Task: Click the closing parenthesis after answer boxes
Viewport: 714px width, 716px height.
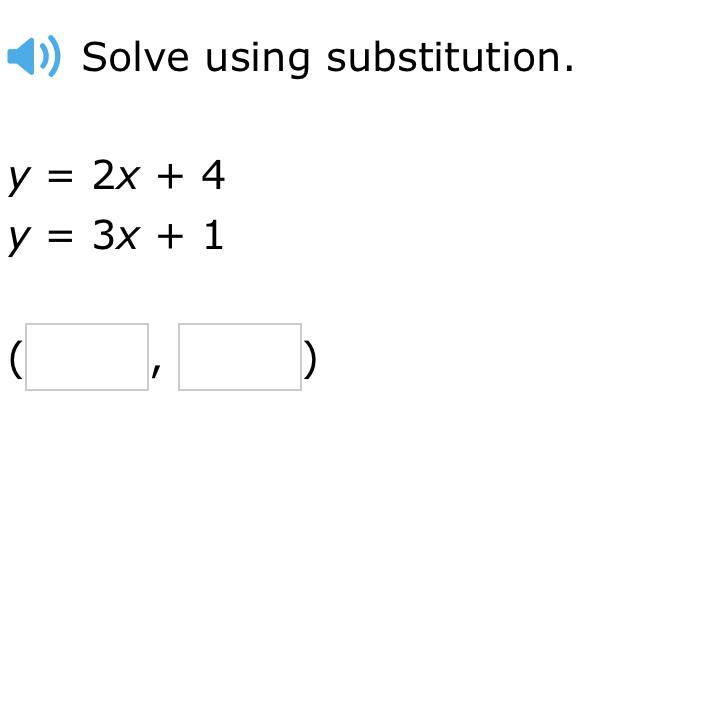Action: pyautogui.click(x=310, y=358)
